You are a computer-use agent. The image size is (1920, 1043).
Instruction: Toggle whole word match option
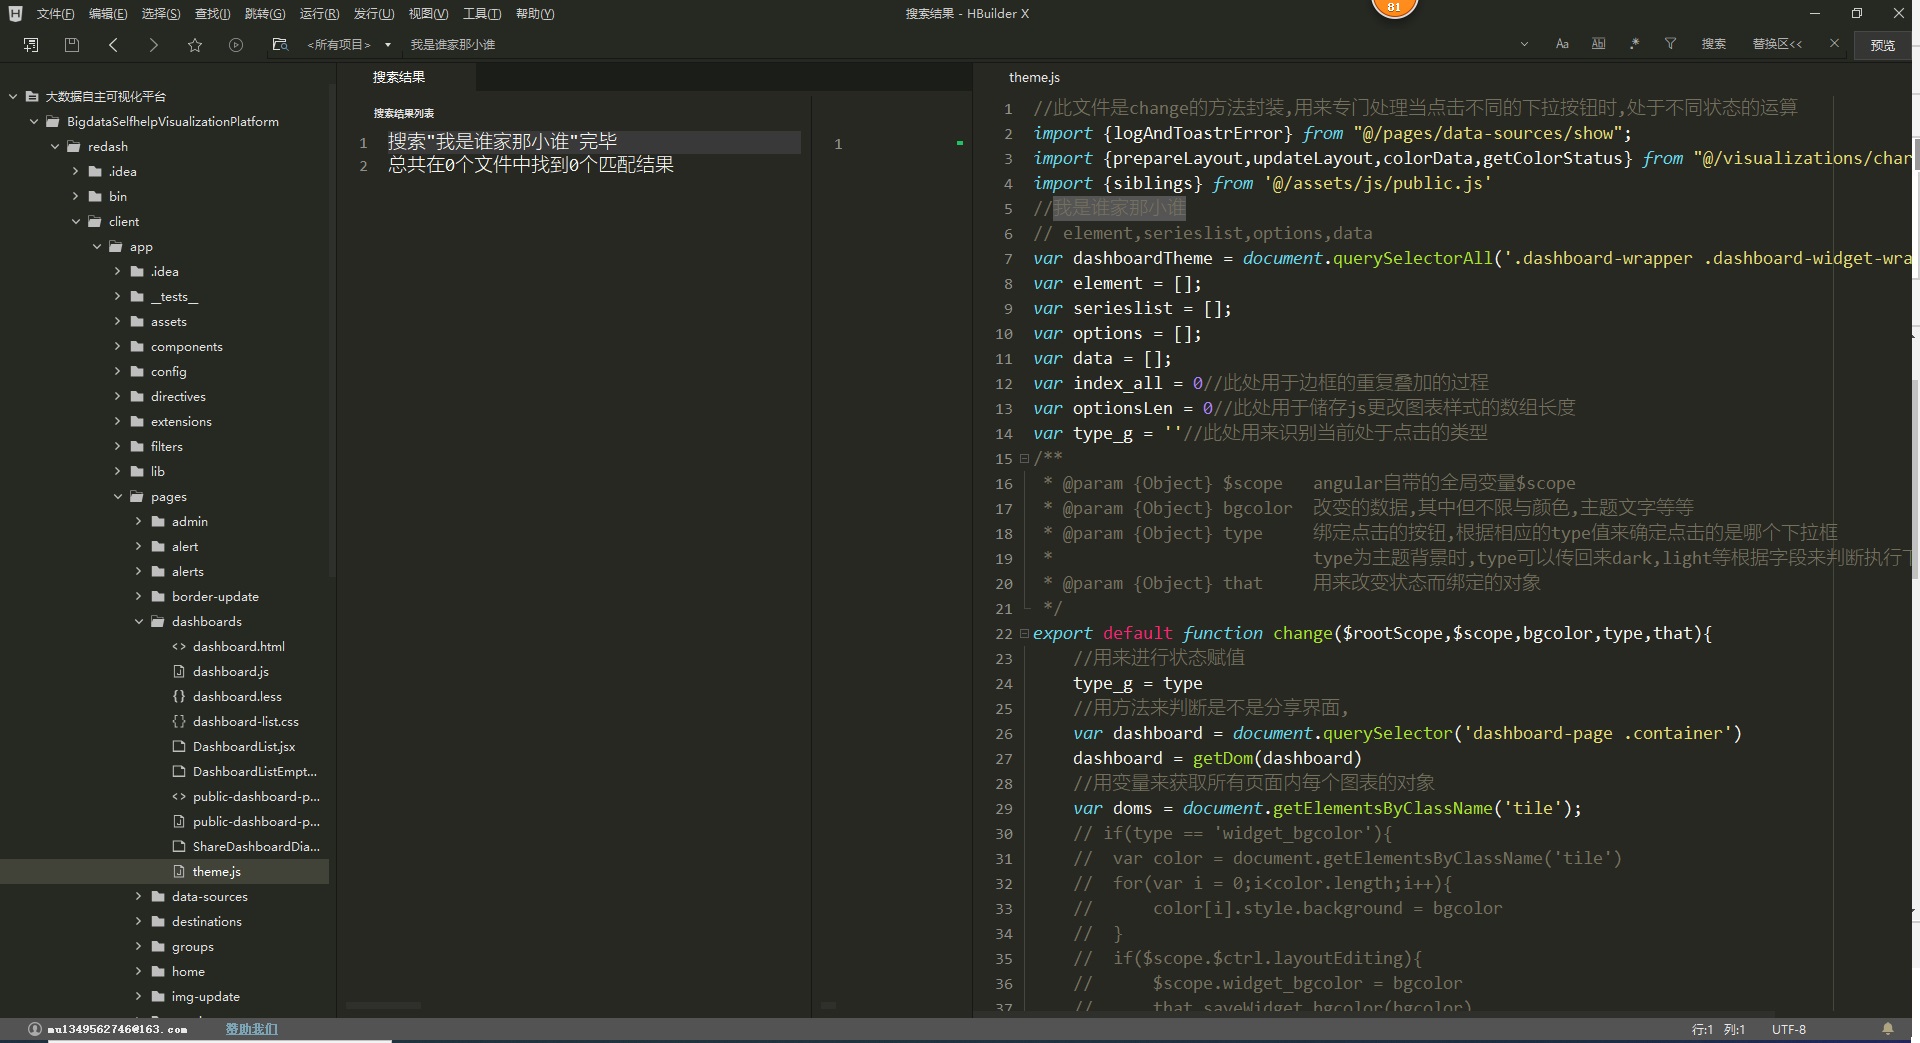point(1599,44)
